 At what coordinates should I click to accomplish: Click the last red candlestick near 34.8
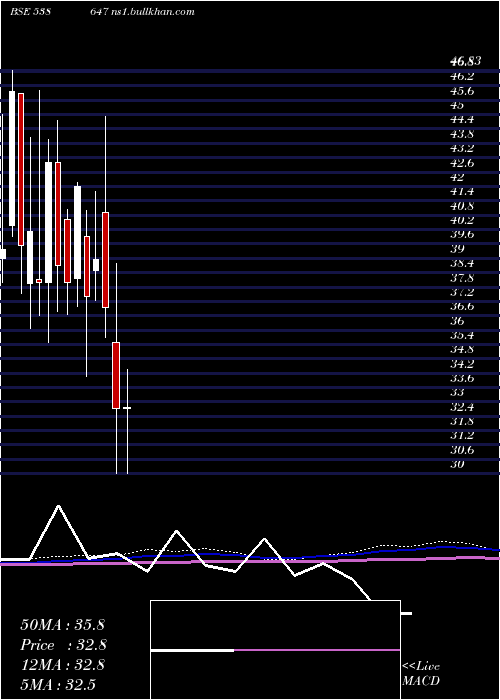[116, 375]
